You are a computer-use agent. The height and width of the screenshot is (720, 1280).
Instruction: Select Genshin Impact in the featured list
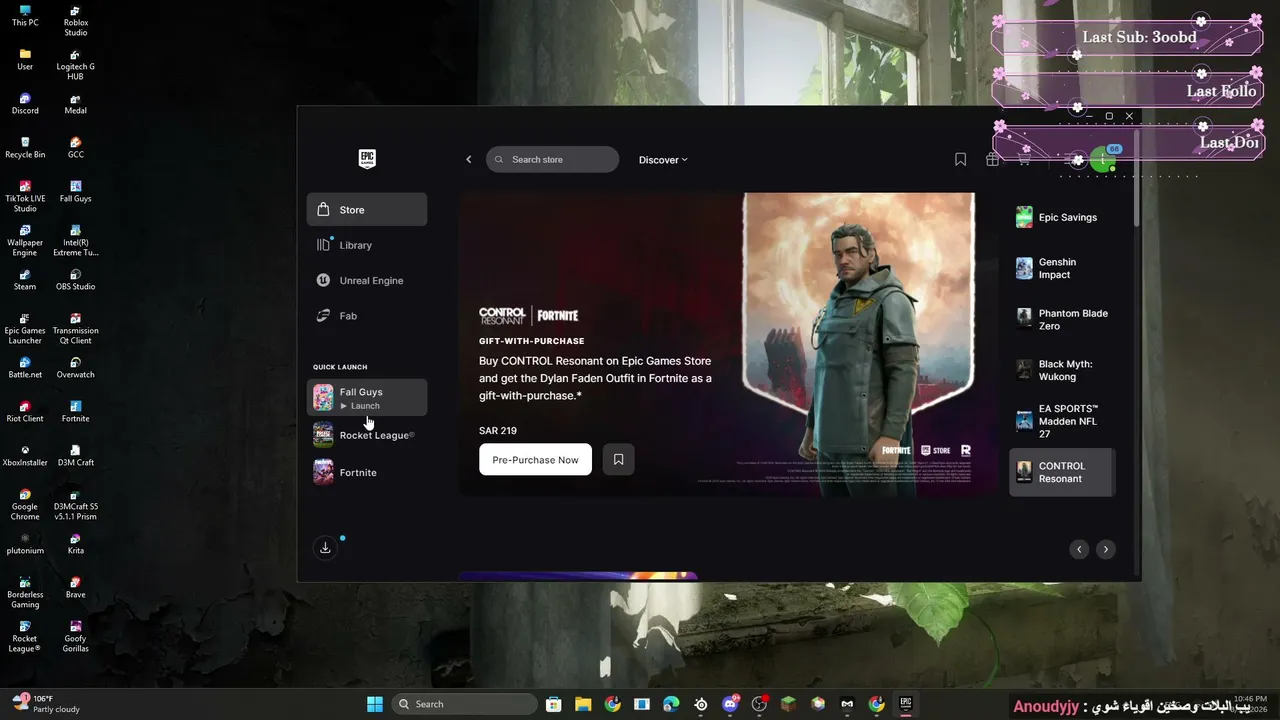tap(1062, 268)
